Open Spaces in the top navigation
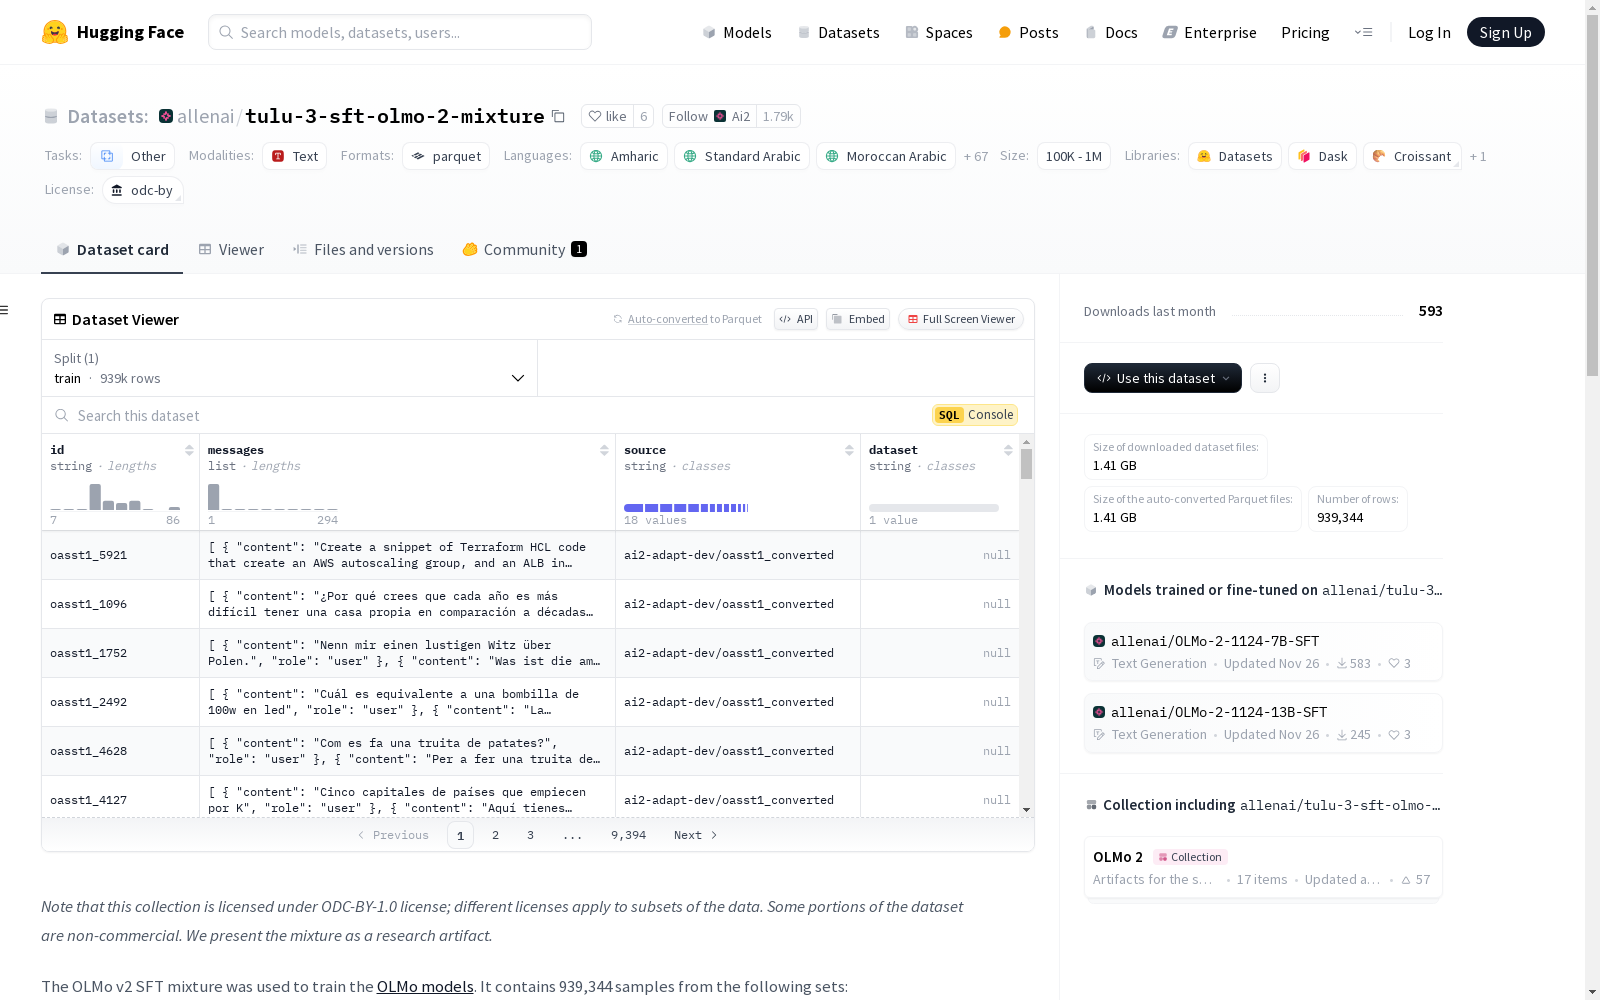The height and width of the screenshot is (1000, 1600). click(x=939, y=32)
